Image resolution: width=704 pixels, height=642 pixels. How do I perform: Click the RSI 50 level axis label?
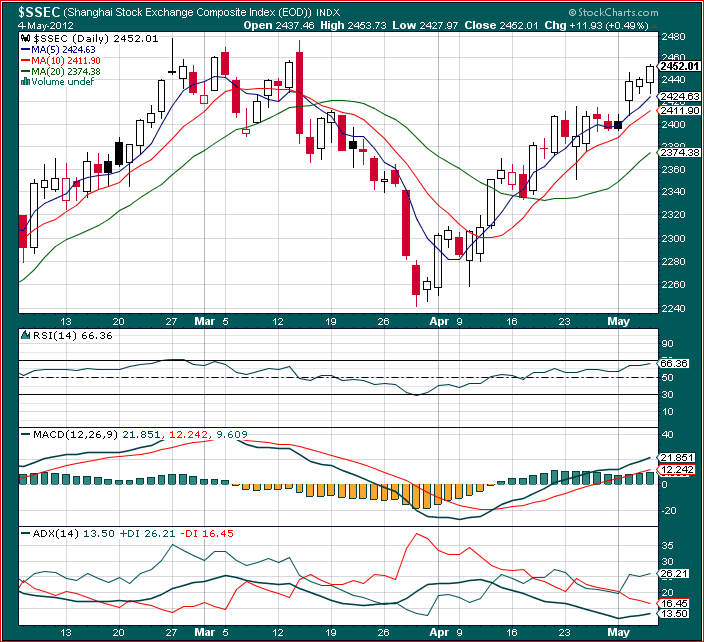click(x=668, y=378)
